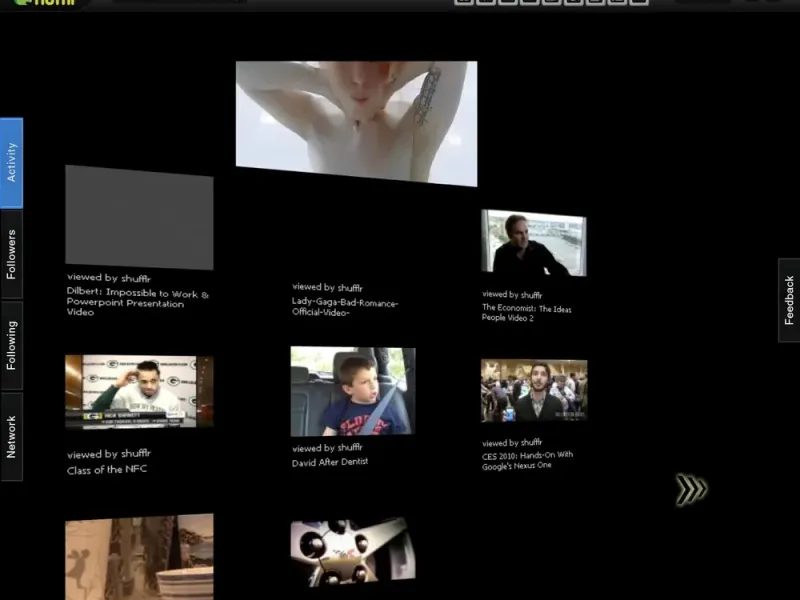
Task: Play the CES 2010 Nexus One thumbnail
Action: pos(534,390)
